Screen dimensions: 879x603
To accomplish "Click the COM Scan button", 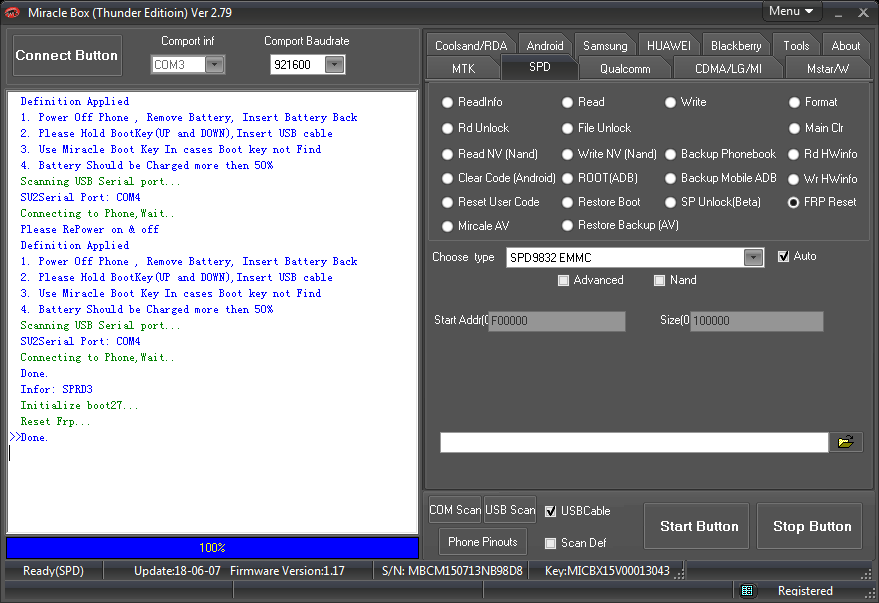I will tap(455, 510).
